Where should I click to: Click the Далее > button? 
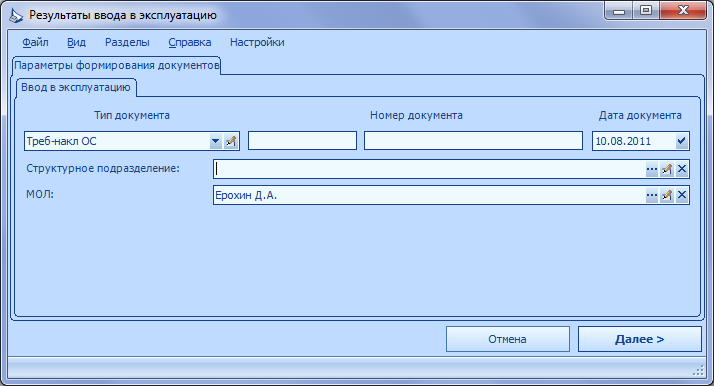[640, 339]
